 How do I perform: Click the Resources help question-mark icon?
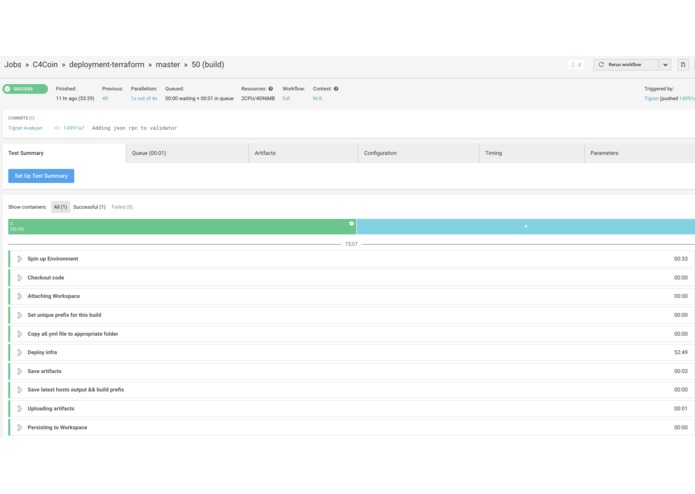pos(270,89)
